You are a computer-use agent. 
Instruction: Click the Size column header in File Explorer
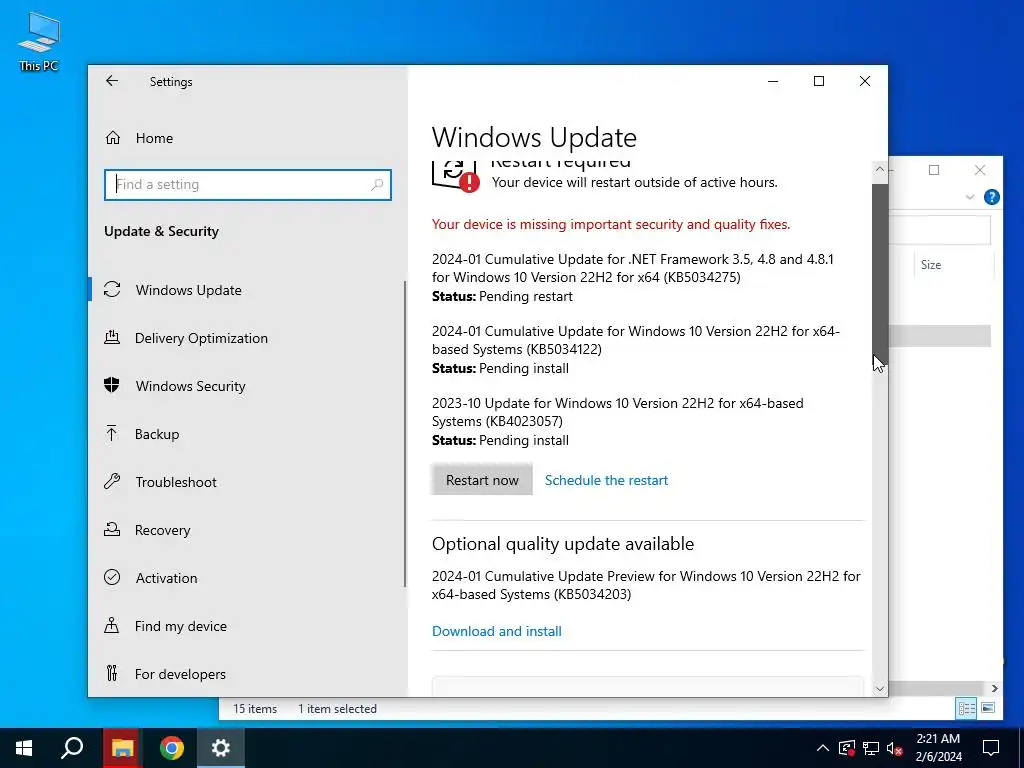[931, 264]
